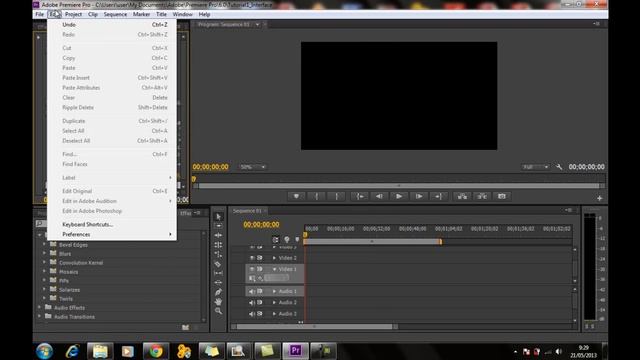The height and width of the screenshot is (360, 640).
Task: Click the timeline horizontal zoom scrollbar
Action: (315, 327)
